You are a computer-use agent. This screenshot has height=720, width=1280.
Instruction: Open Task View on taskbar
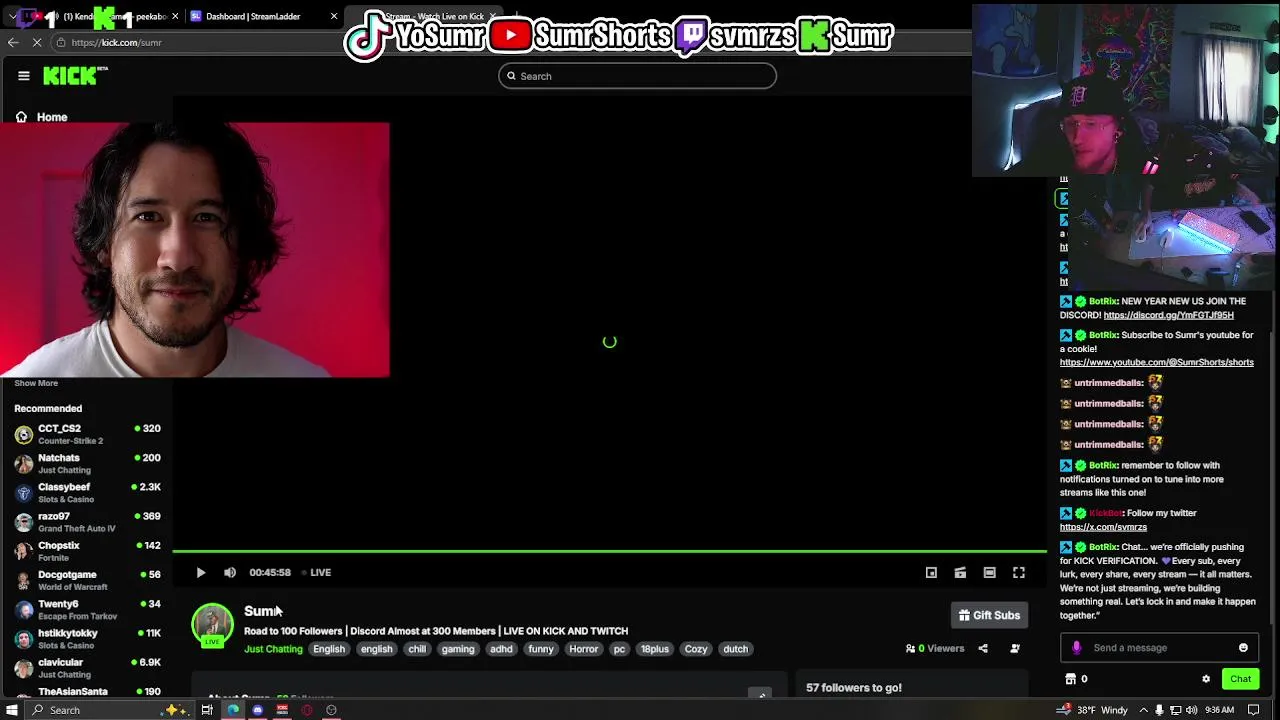[207, 710]
